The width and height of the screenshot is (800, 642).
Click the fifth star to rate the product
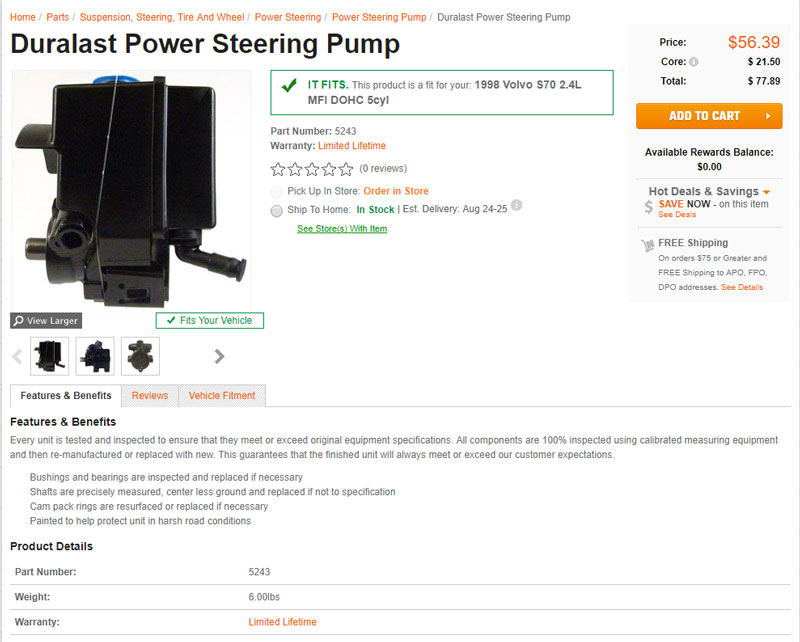point(346,169)
